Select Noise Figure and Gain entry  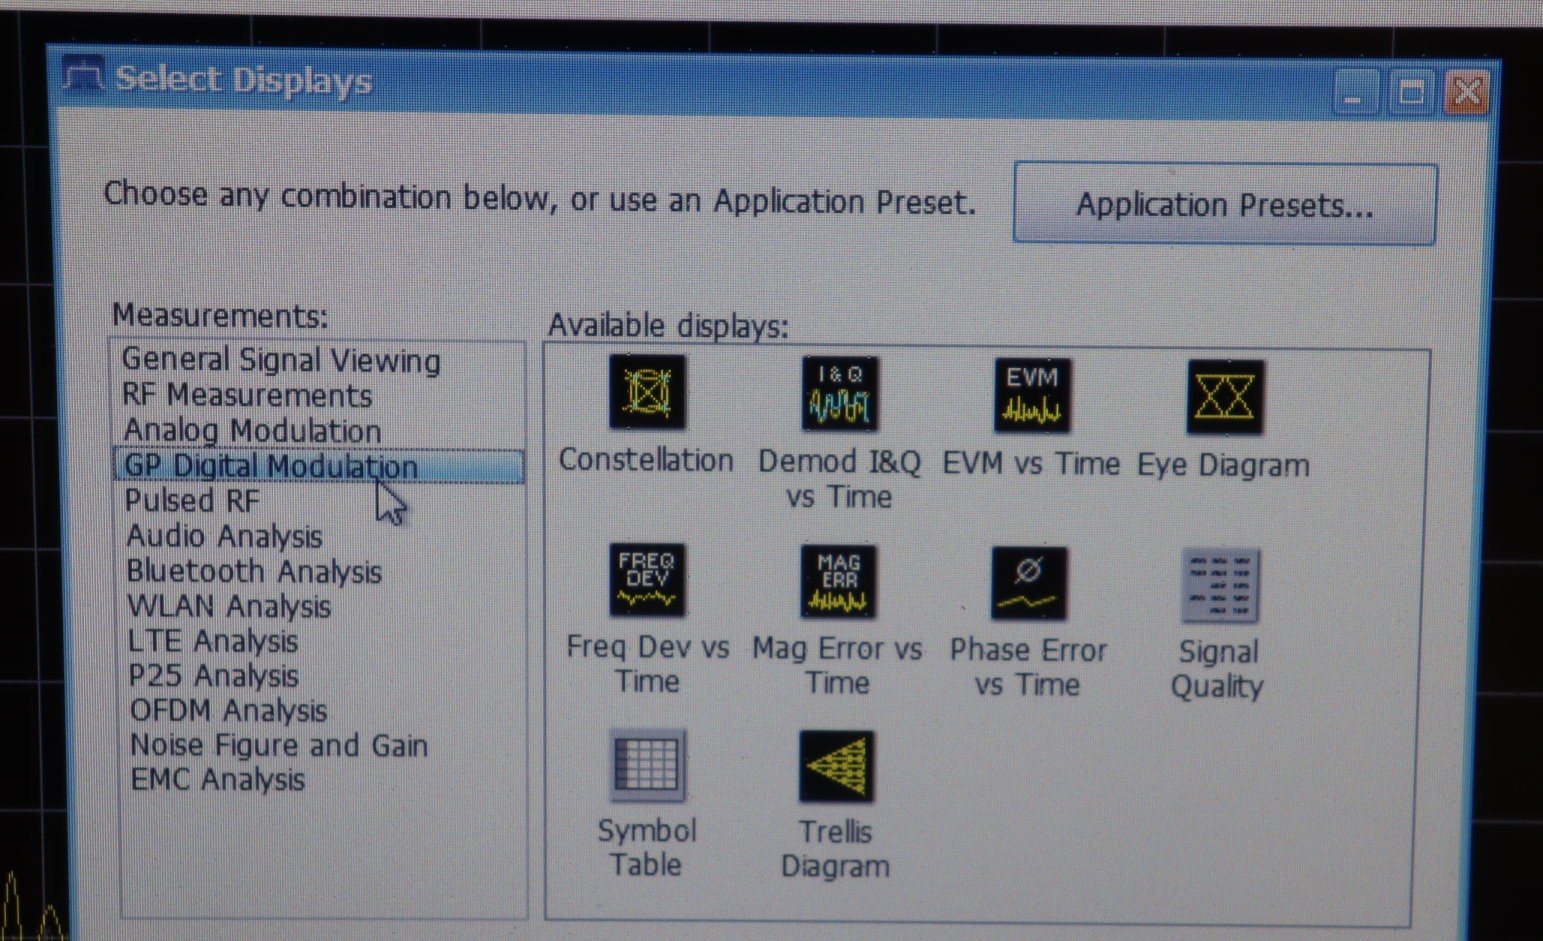coord(279,745)
